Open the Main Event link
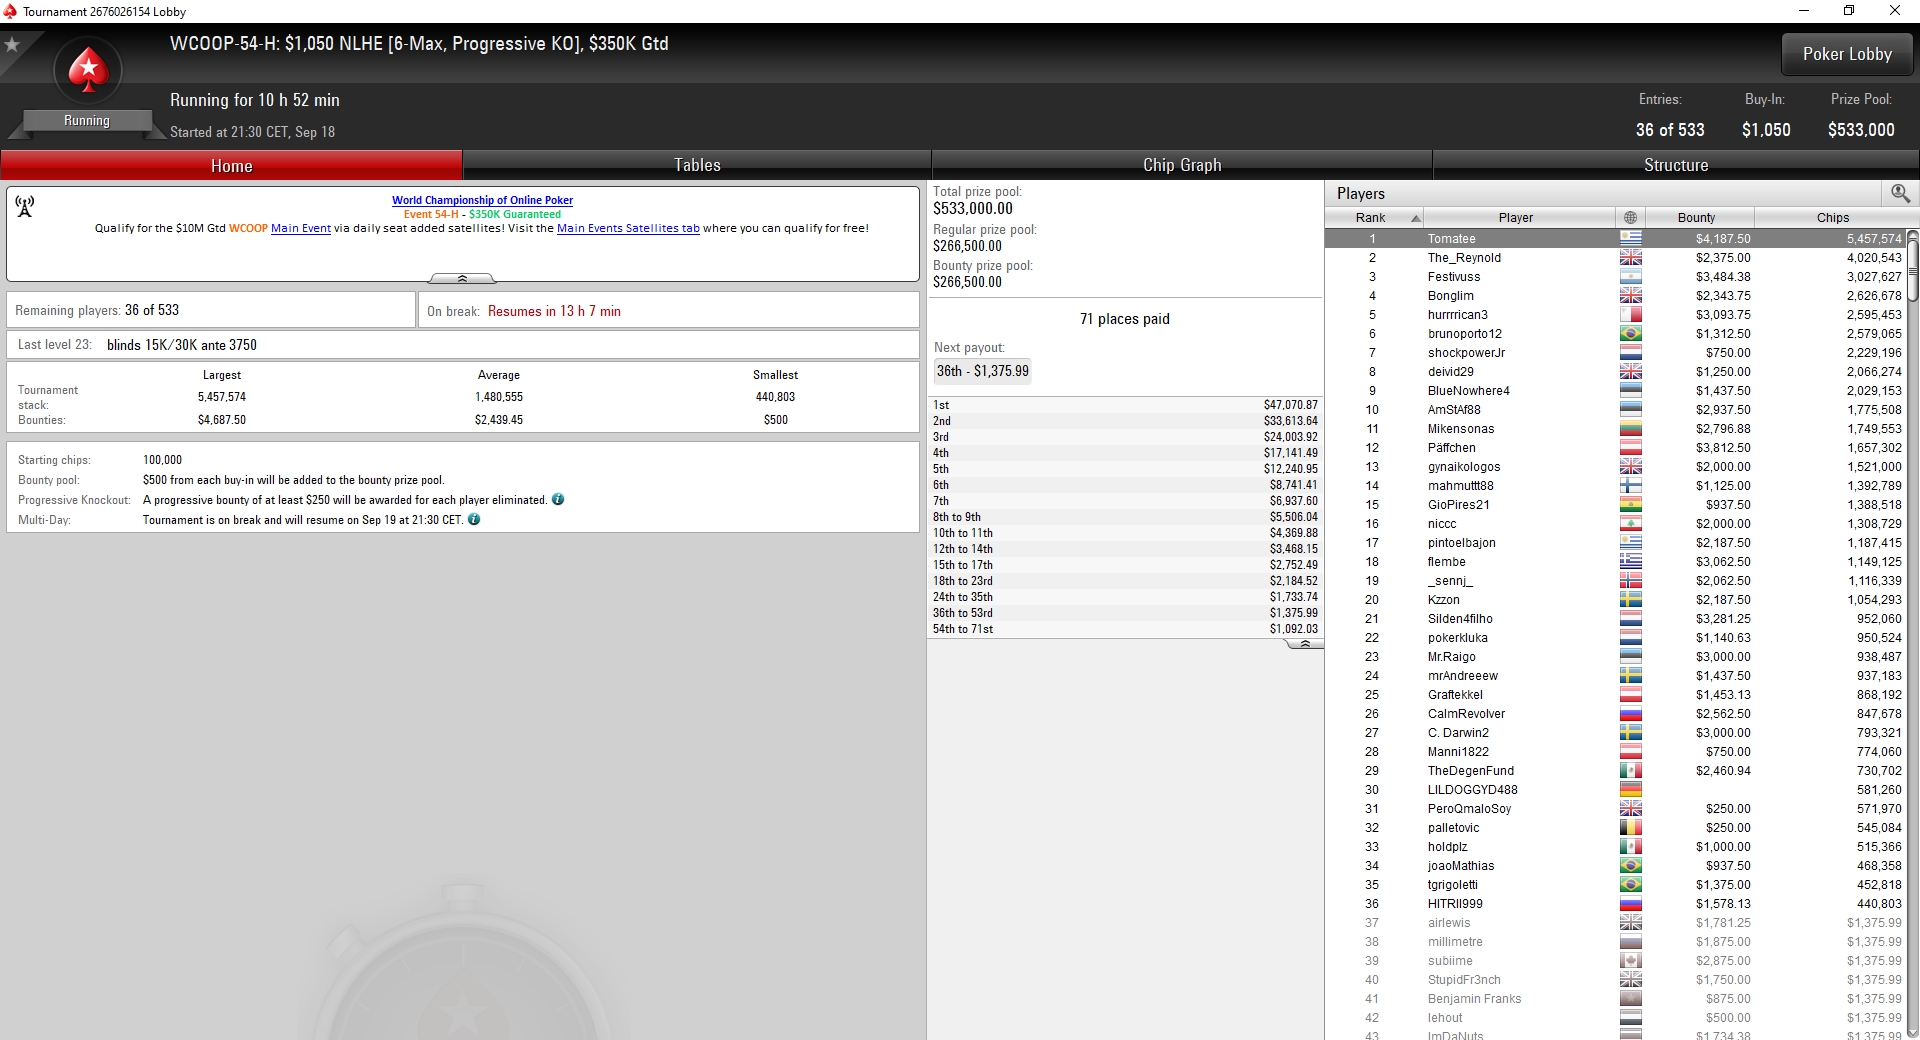This screenshot has width=1920, height=1040. pyautogui.click(x=301, y=228)
